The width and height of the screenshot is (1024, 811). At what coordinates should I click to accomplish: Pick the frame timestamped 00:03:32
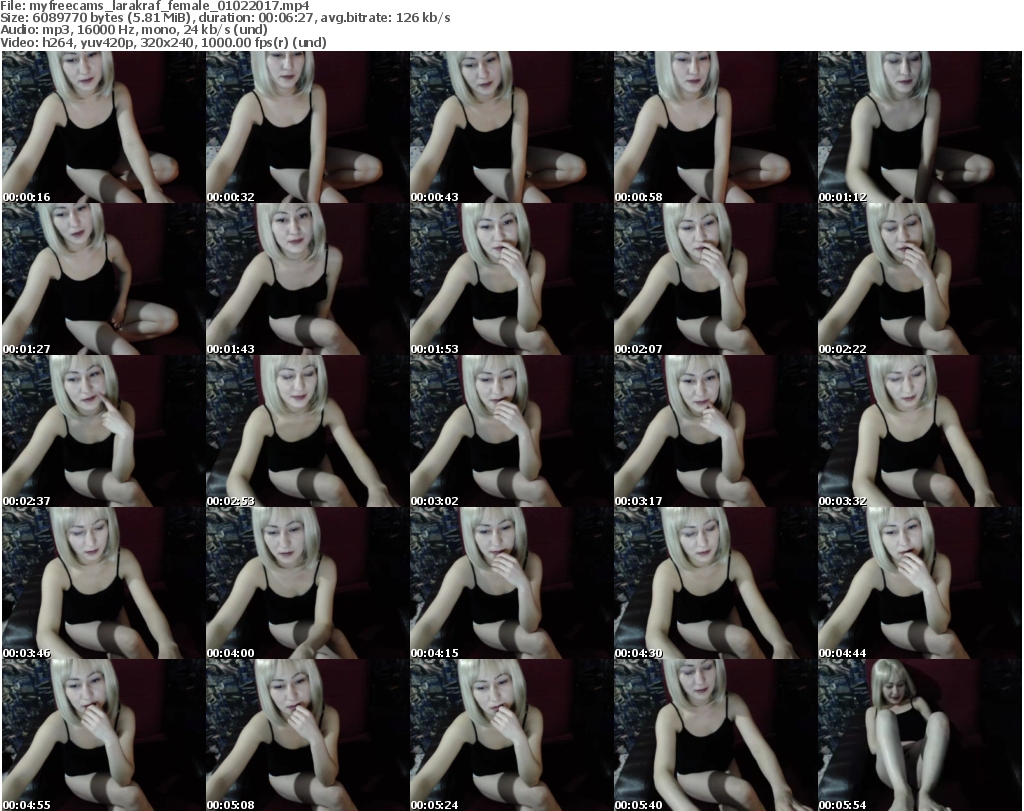920,431
